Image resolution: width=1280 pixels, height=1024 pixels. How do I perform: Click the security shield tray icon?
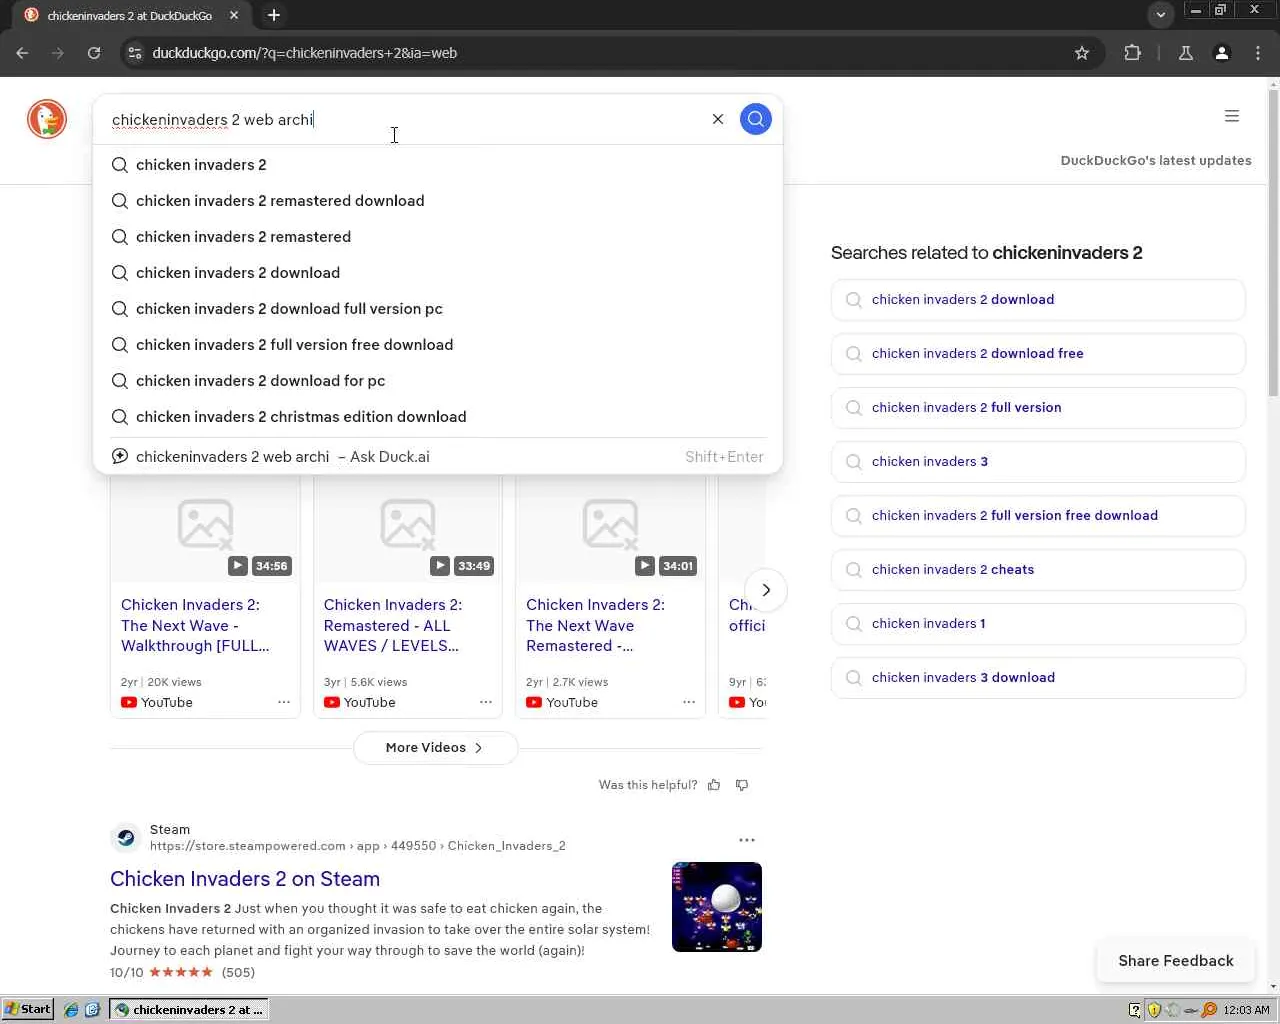(x=1154, y=1010)
